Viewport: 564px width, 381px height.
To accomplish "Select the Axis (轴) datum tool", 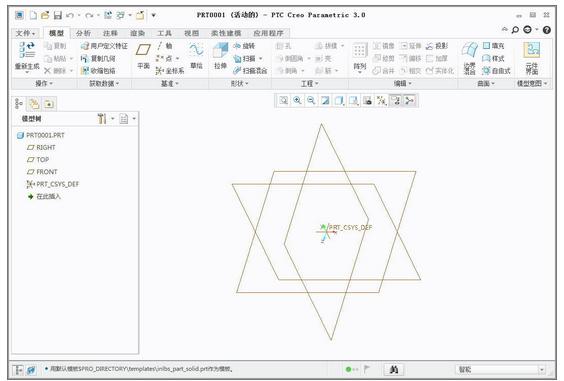I will coord(165,46).
